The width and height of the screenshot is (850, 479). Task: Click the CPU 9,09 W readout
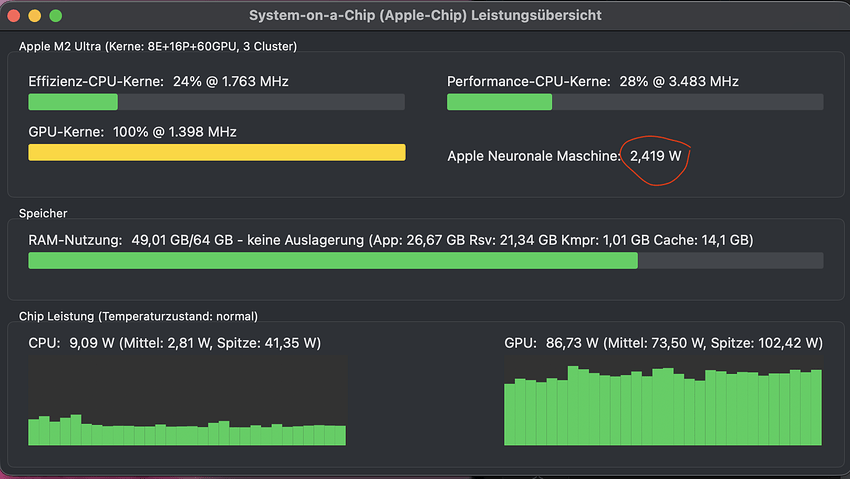[174, 343]
